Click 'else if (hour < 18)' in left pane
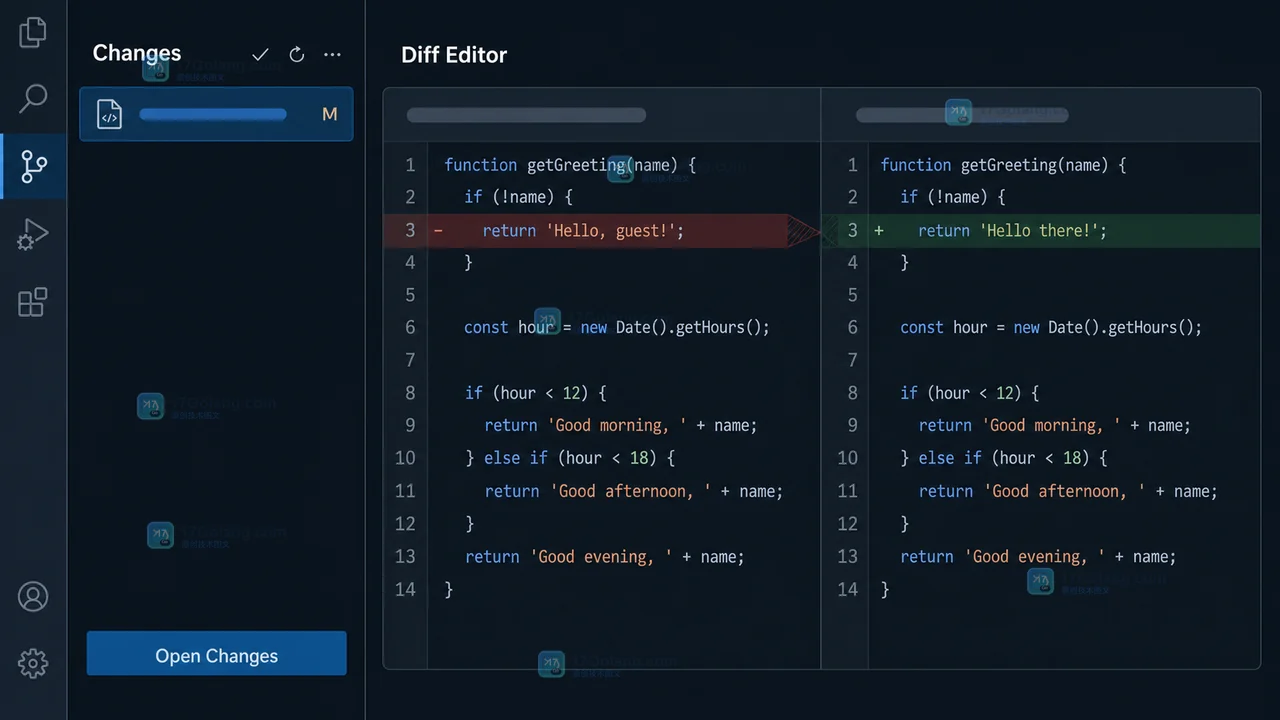Image resolution: width=1280 pixels, height=720 pixels. tap(570, 458)
